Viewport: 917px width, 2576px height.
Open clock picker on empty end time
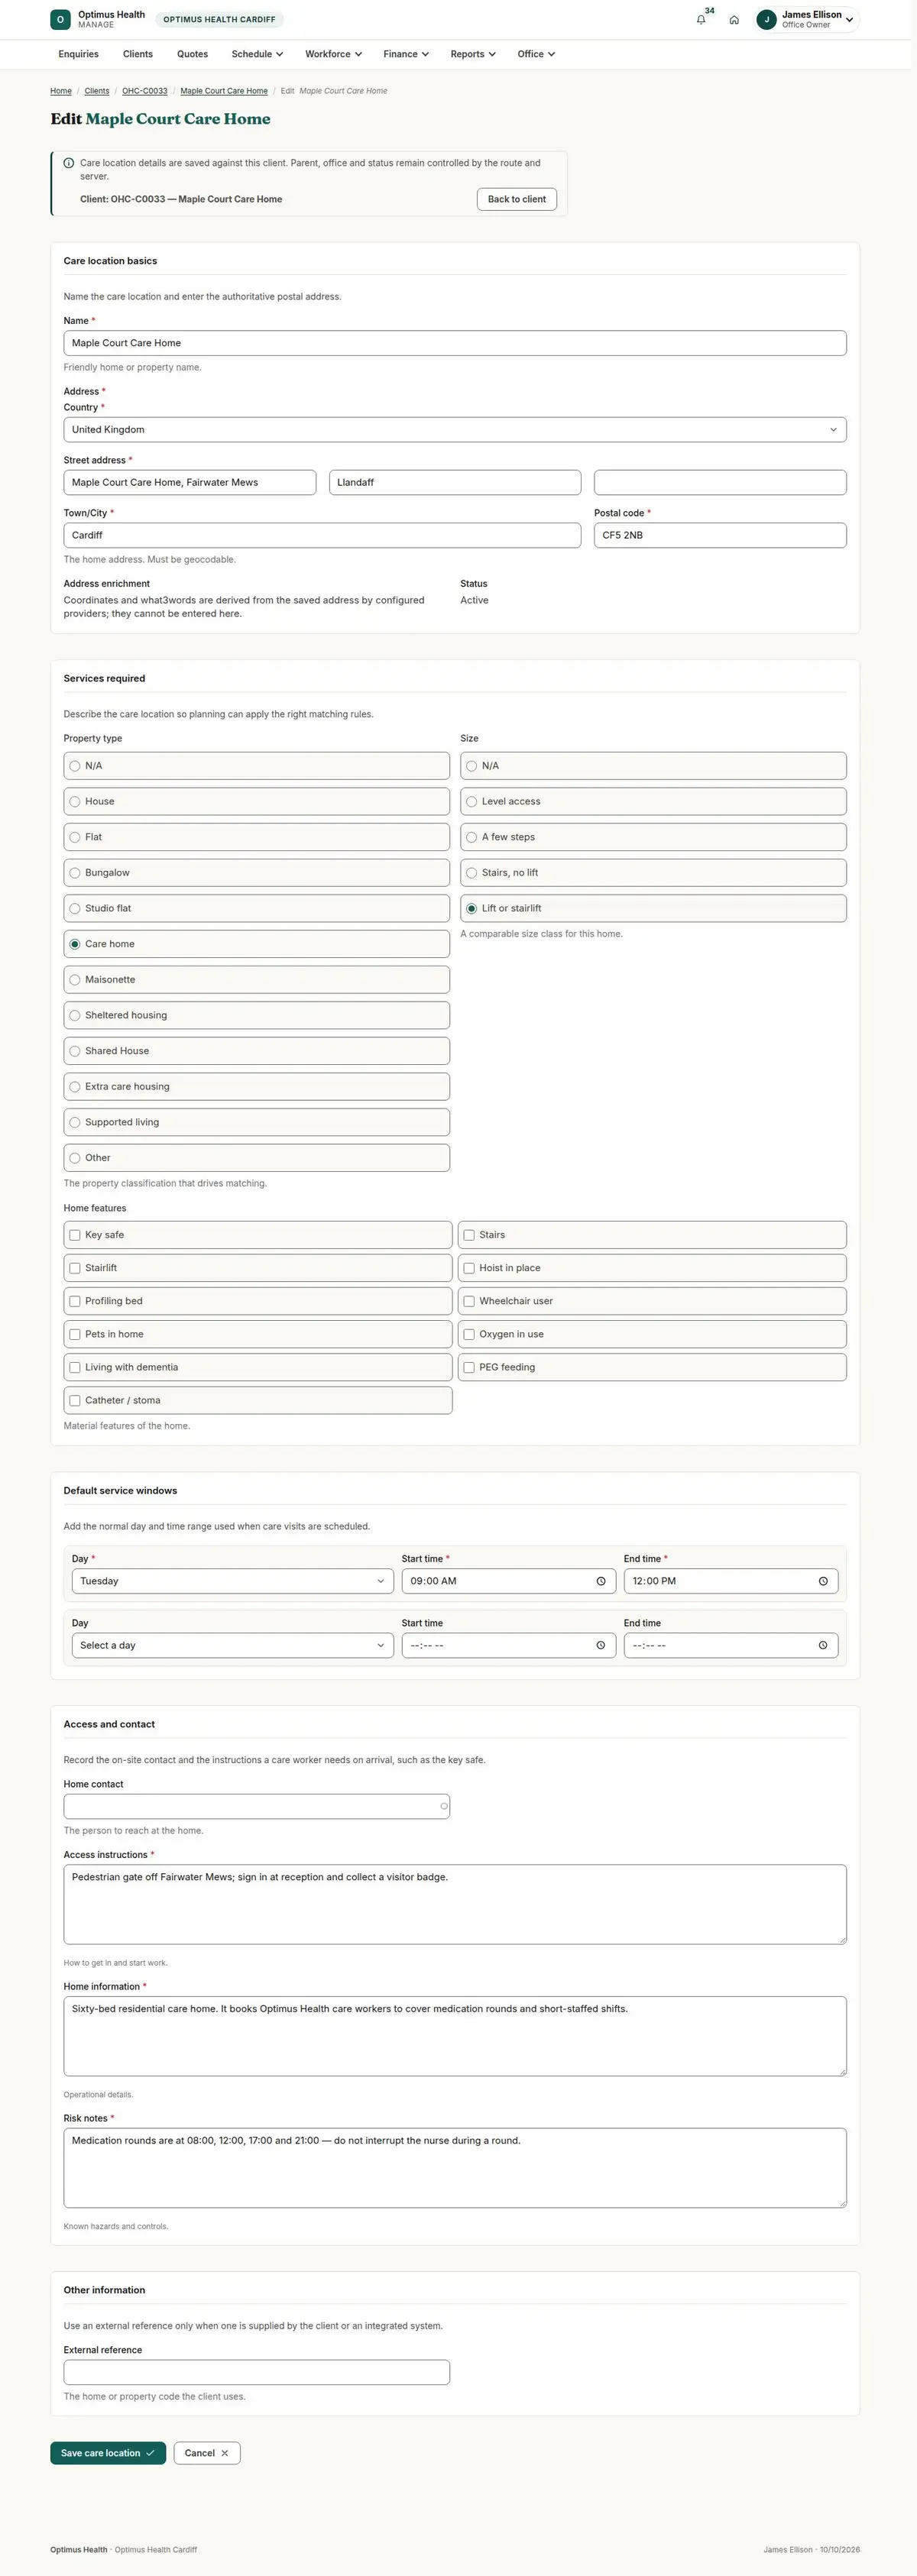(x=823, y=1645)
